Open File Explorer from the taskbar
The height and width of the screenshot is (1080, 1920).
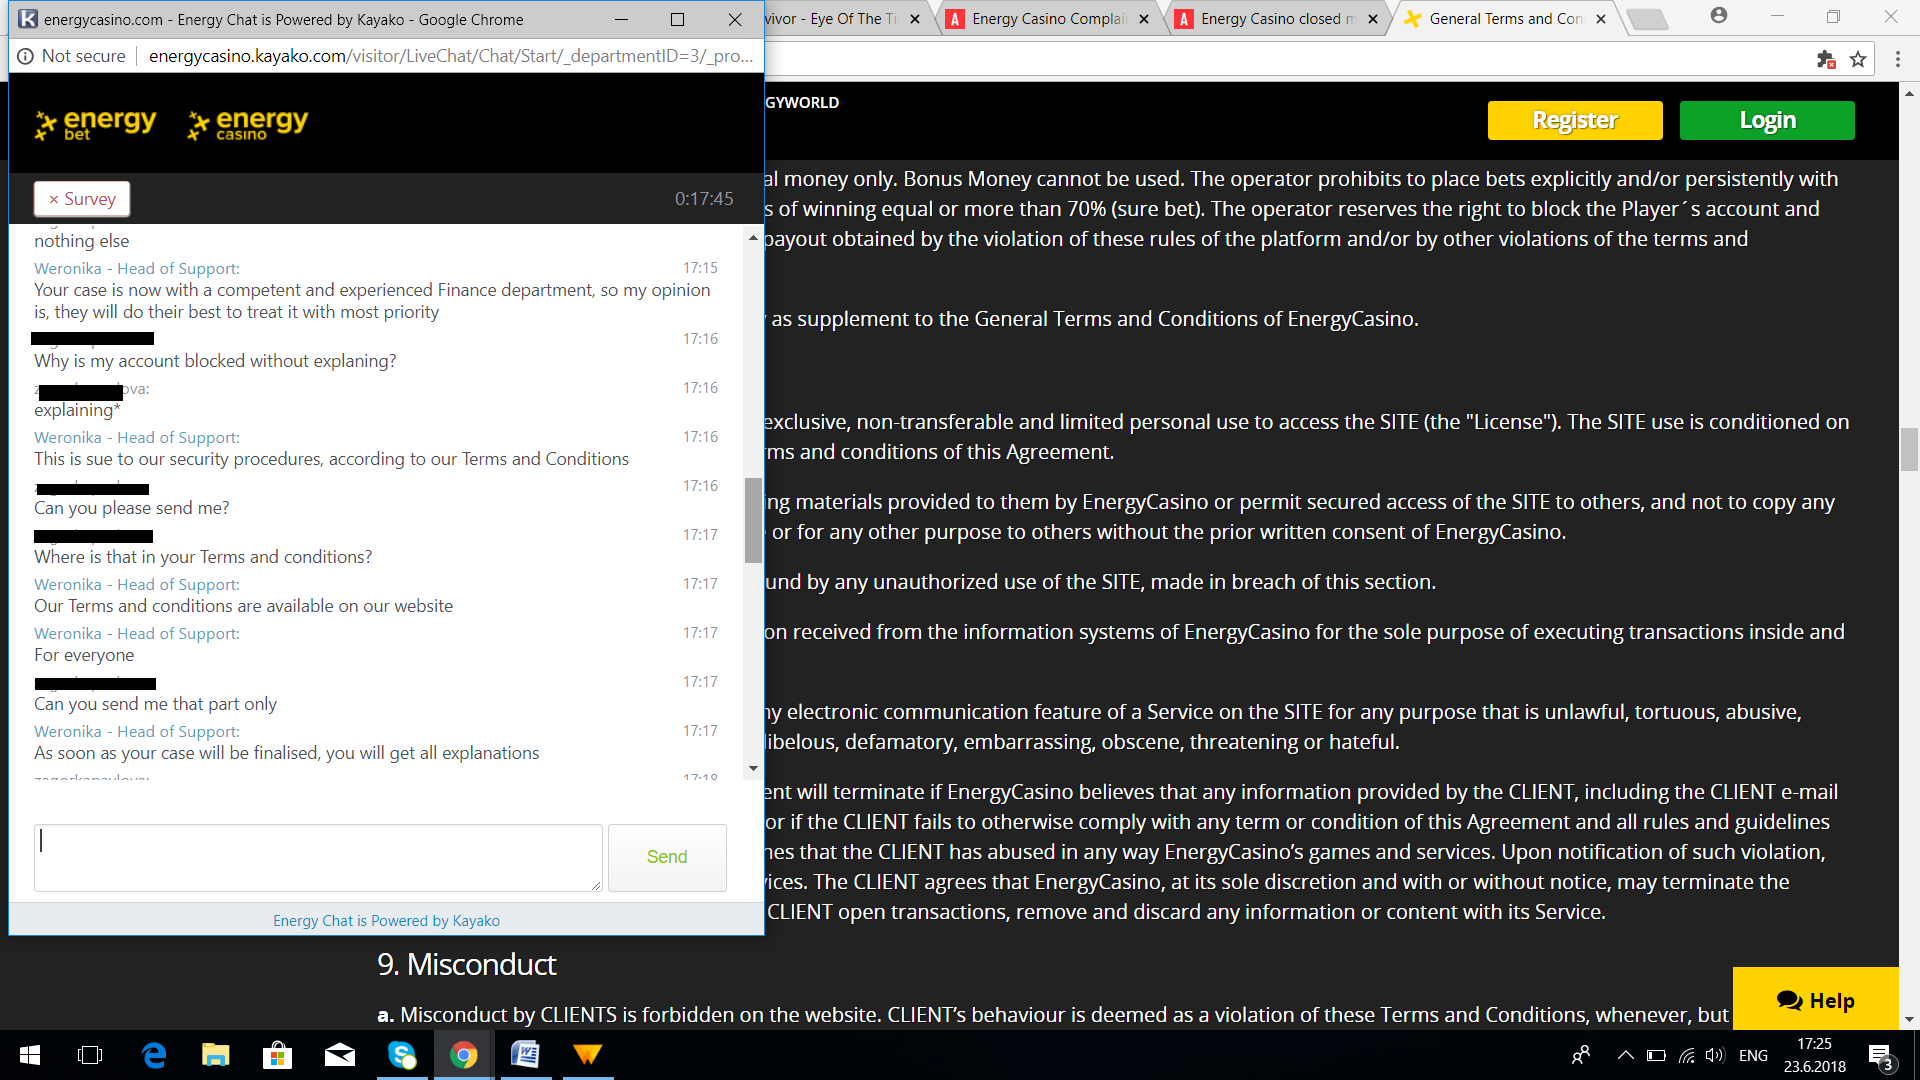pyautogui.click(x=216, y=1055)
